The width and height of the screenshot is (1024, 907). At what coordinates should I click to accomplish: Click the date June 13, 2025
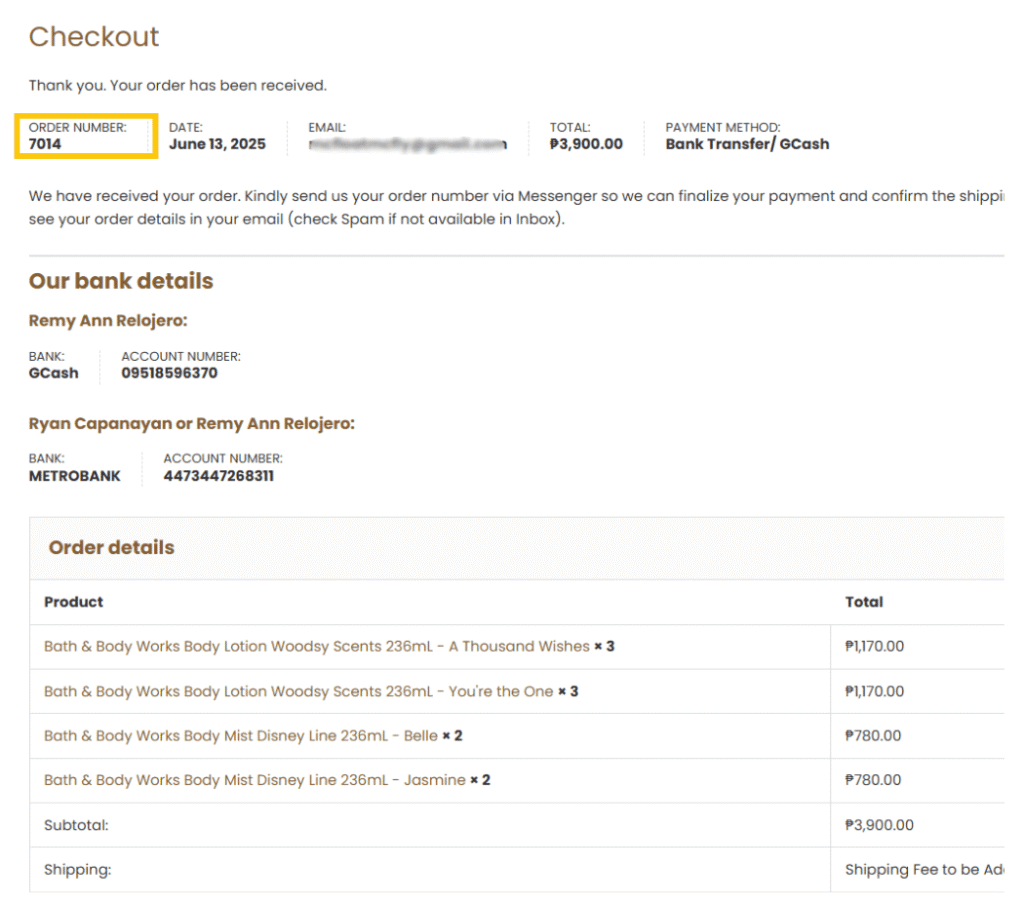[x=217, y=144]
